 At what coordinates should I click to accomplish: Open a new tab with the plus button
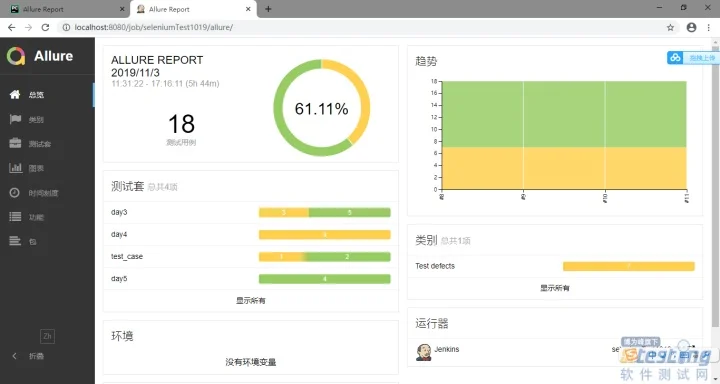(x=268, y=9)
